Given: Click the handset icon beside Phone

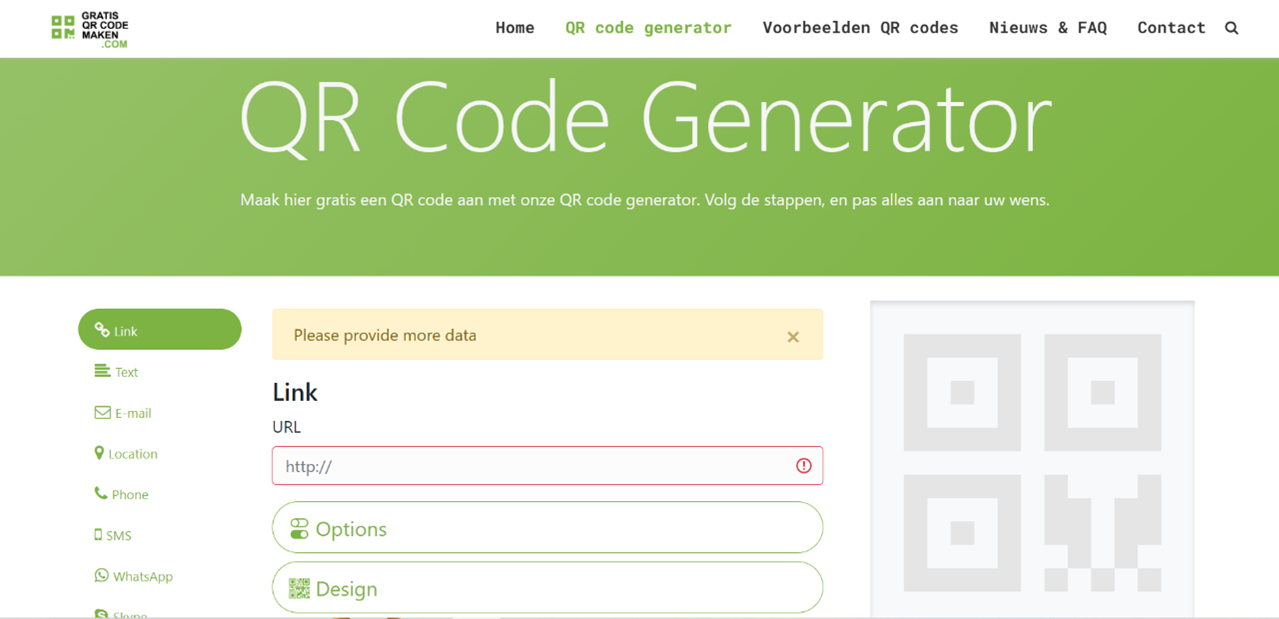Looking at the screenshot, I should point(101,493).
